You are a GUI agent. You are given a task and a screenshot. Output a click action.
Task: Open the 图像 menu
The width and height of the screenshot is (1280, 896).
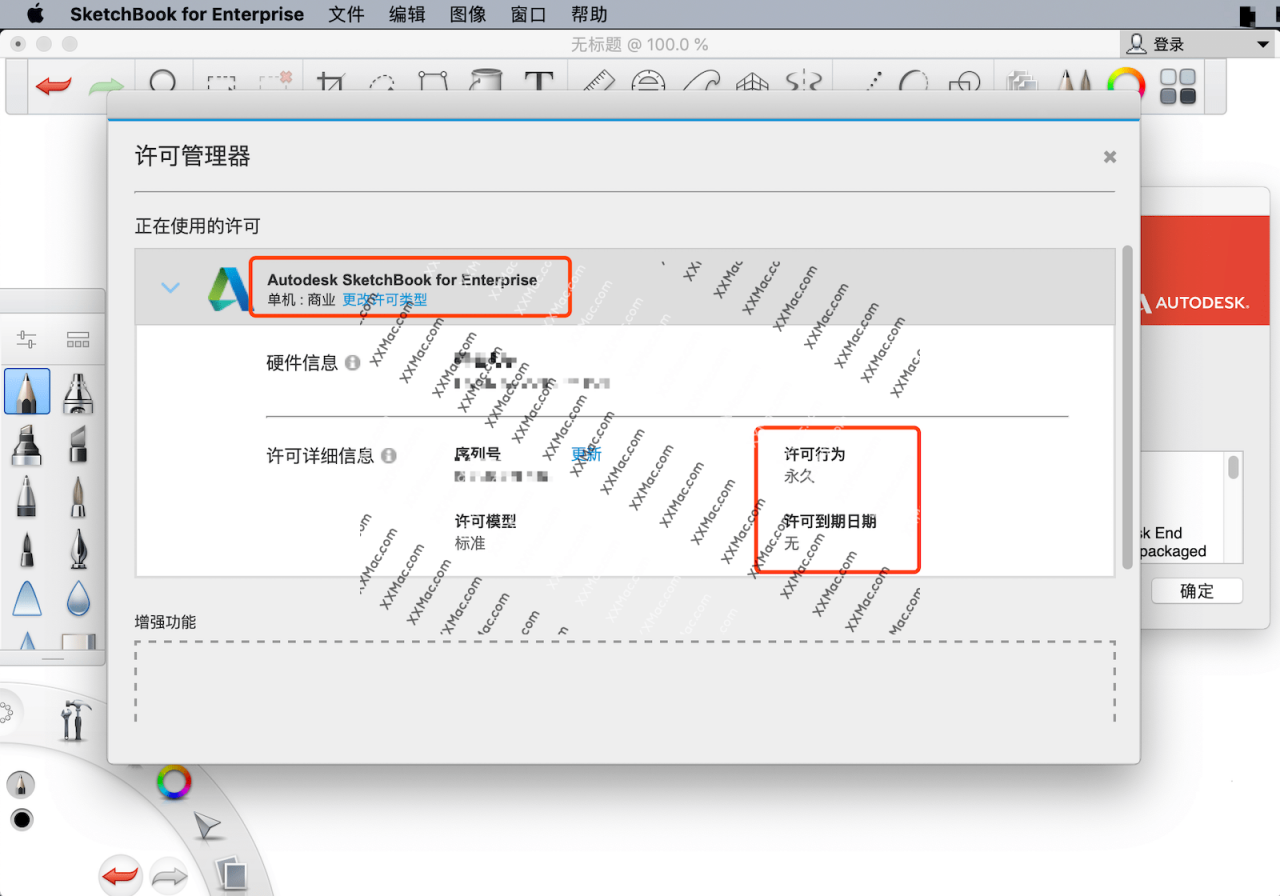tap(468, 14)
